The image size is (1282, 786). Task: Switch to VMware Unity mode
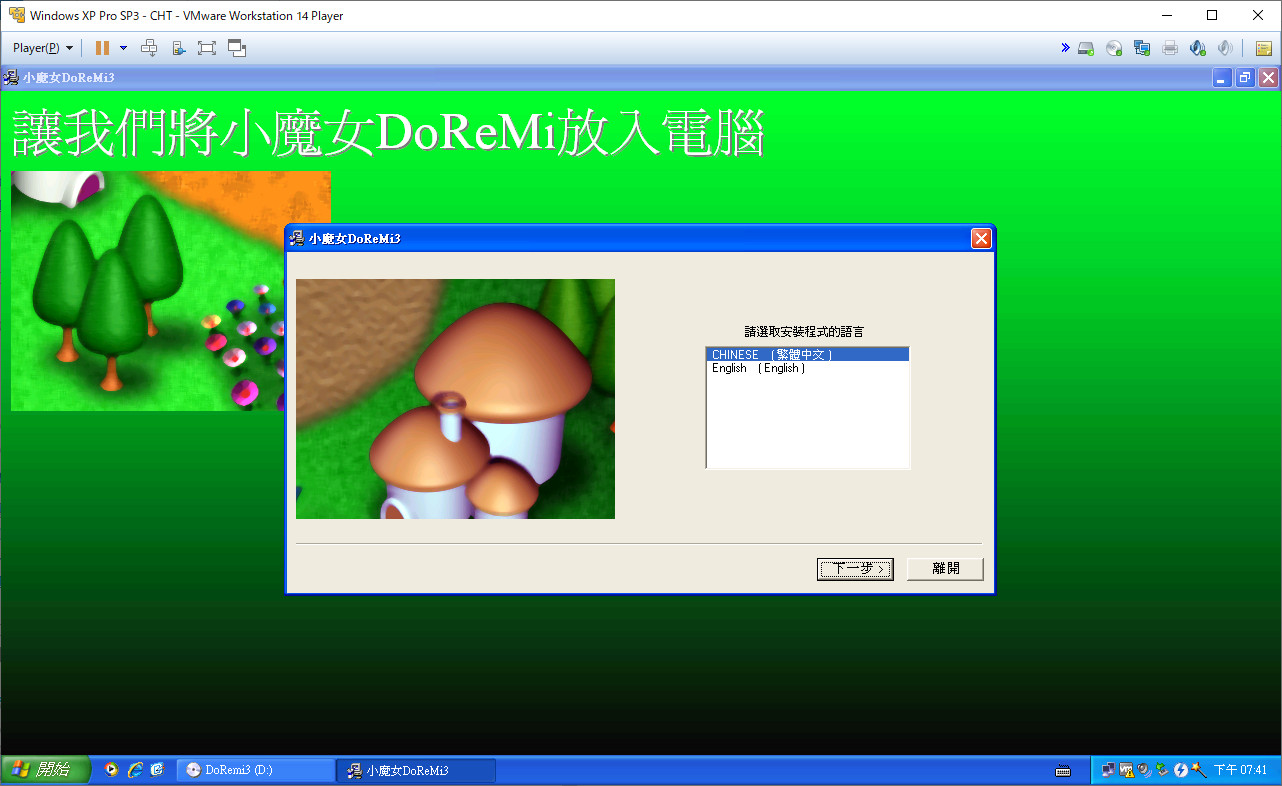click(237, 48)
